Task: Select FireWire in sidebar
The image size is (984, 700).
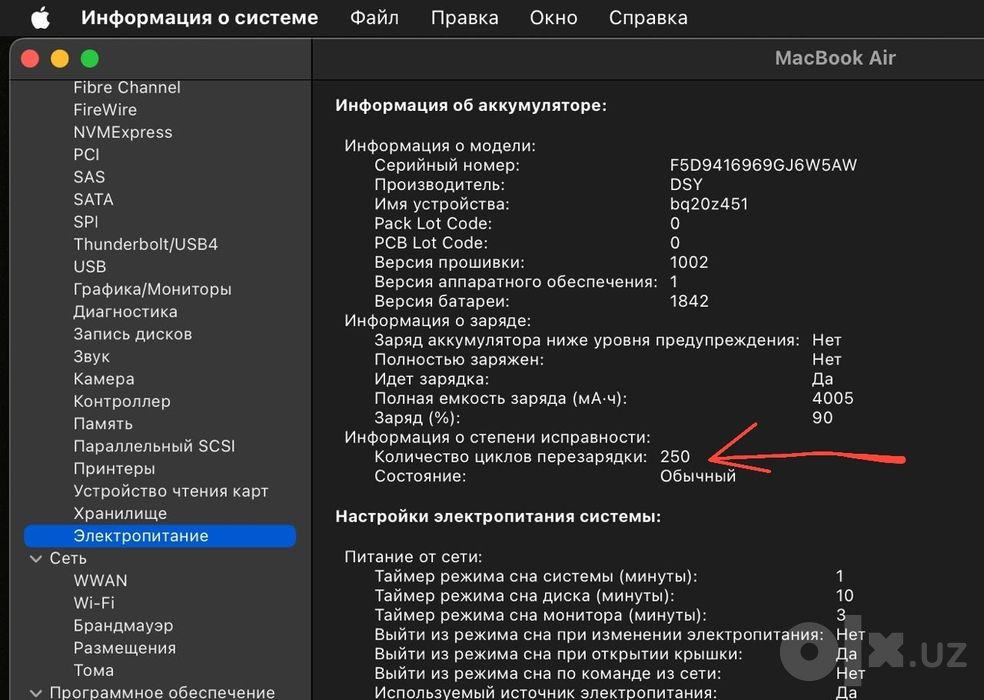Action: (x=105, y=110)
